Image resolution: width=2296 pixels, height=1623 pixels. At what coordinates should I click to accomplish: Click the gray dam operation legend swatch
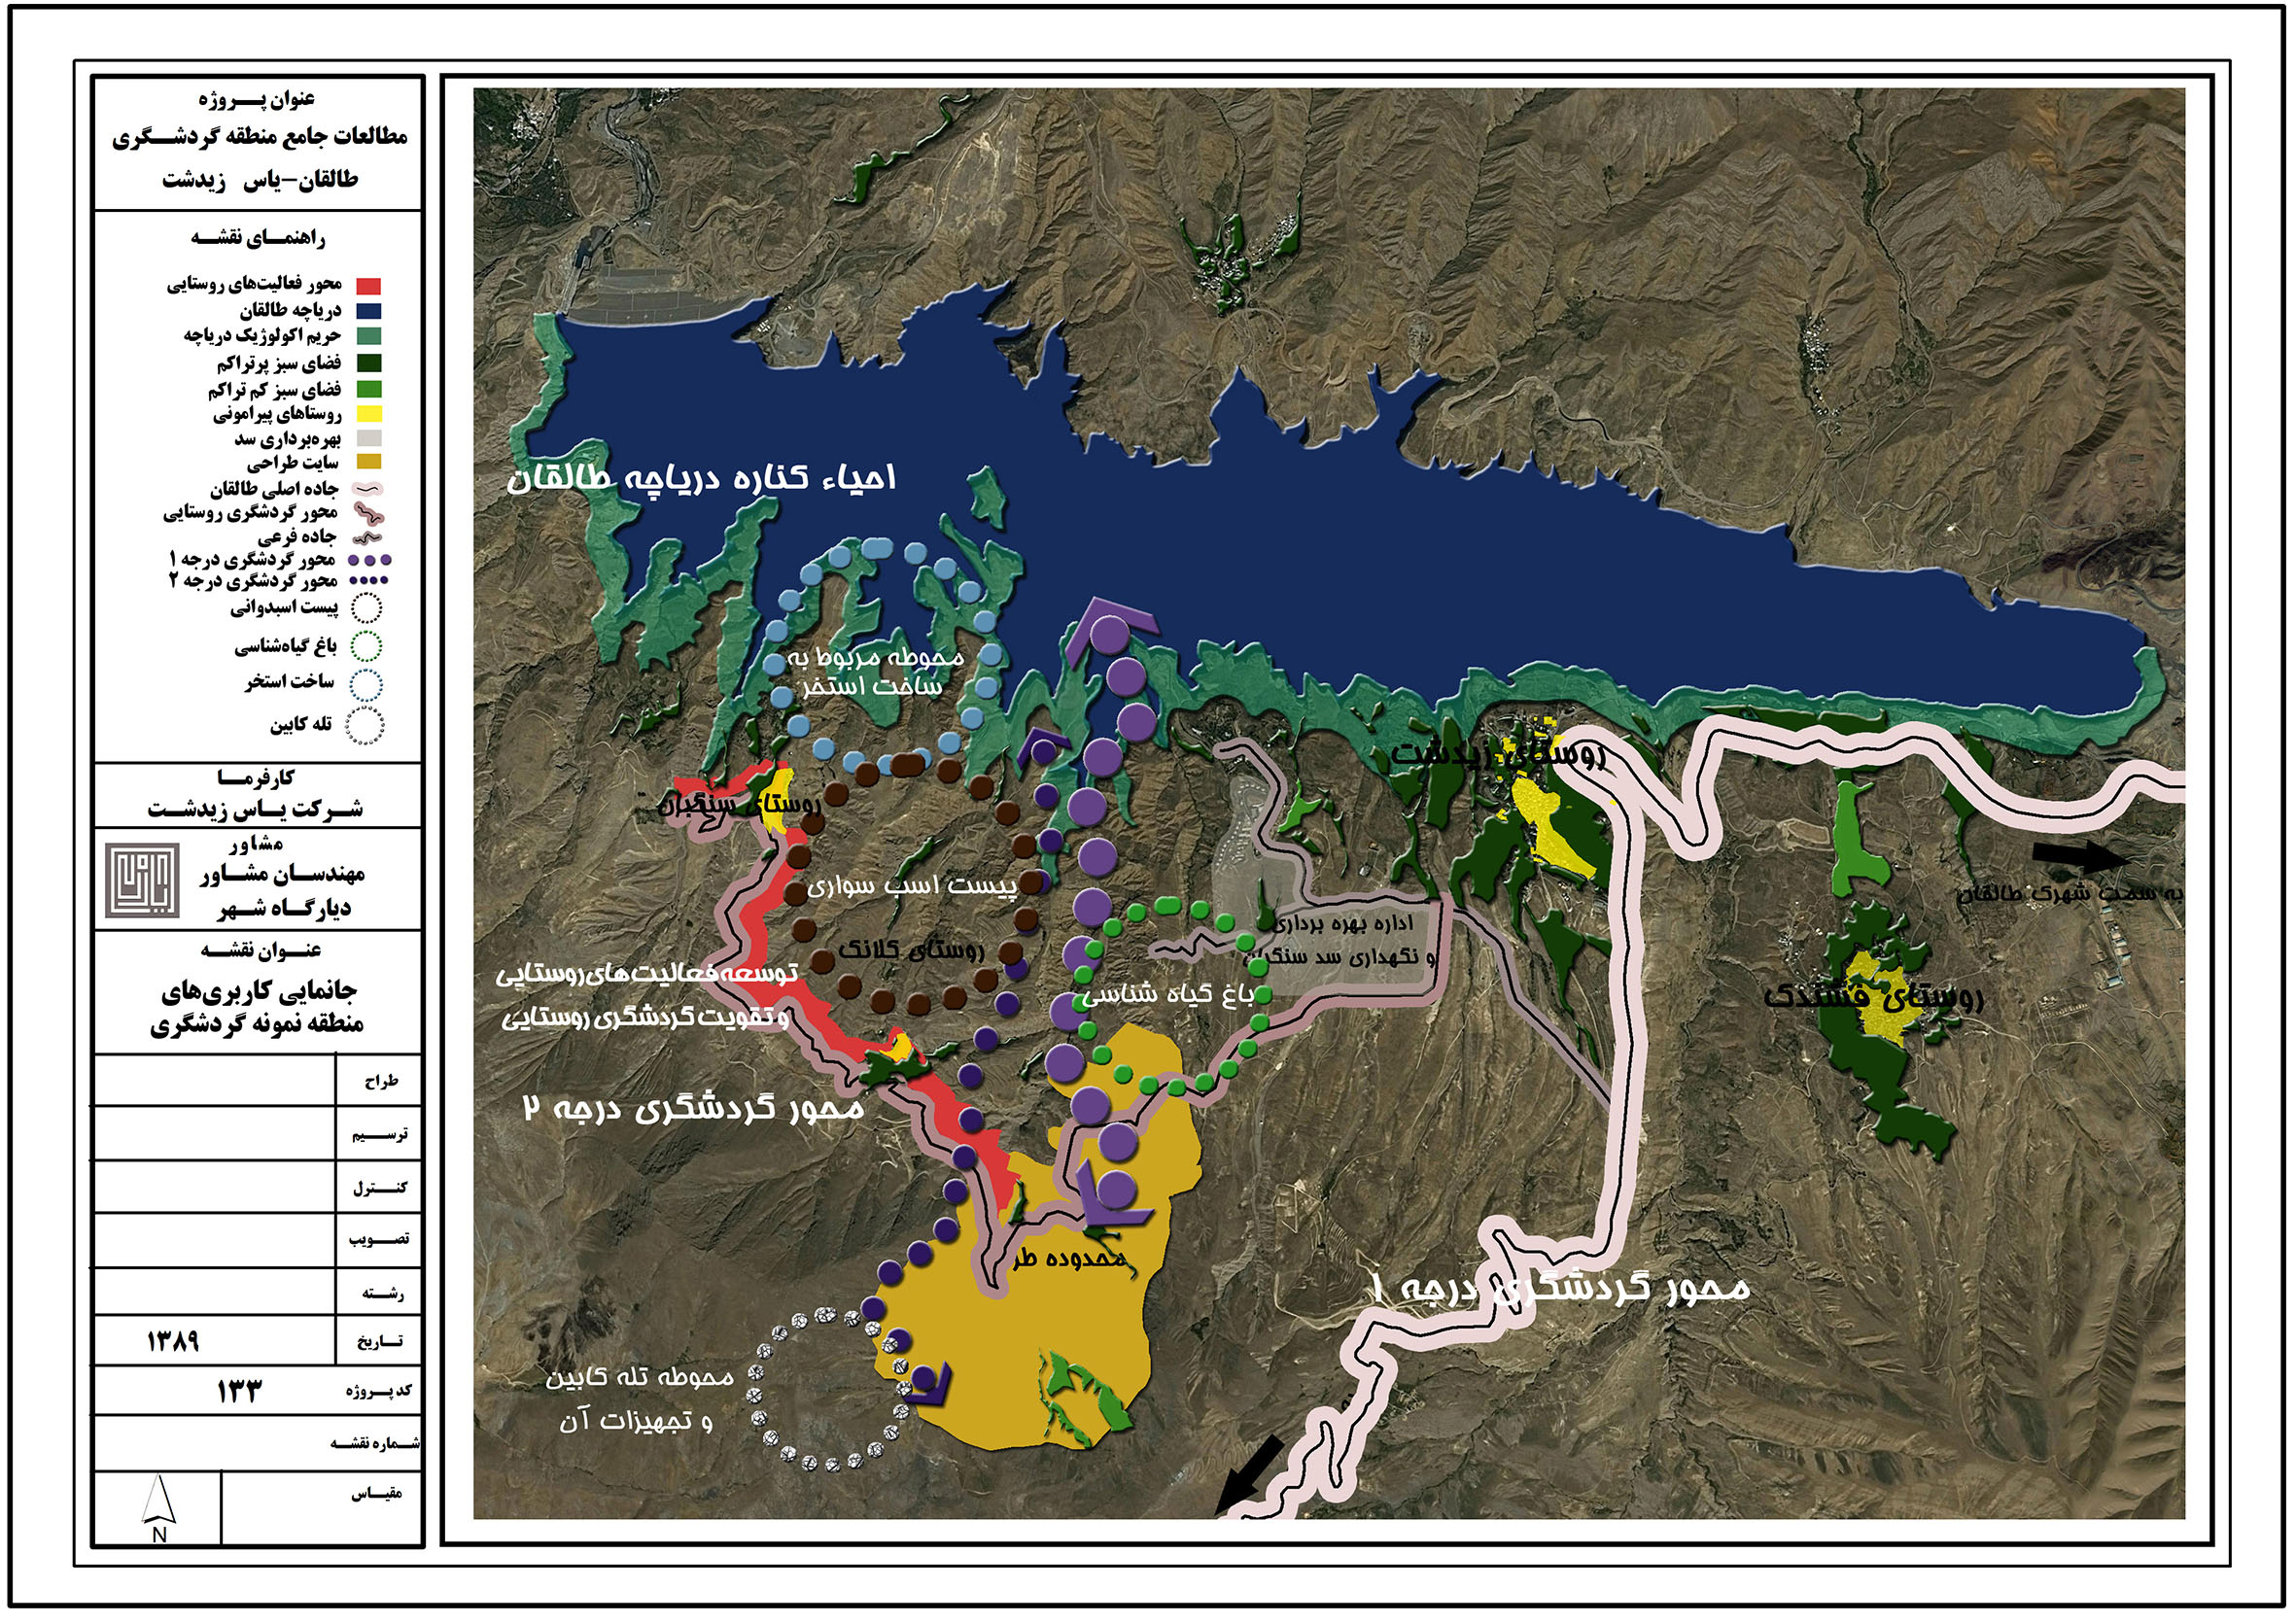click(x=368, y=438)
